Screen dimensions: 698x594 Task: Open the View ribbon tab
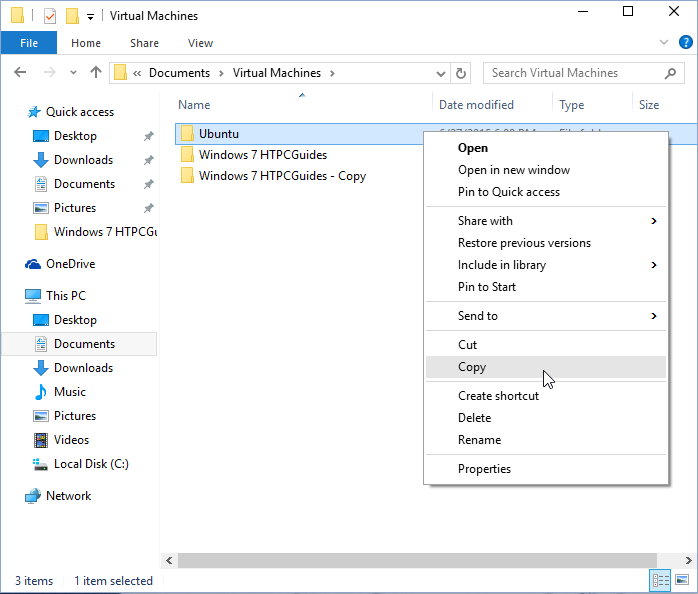pos(200,43)
